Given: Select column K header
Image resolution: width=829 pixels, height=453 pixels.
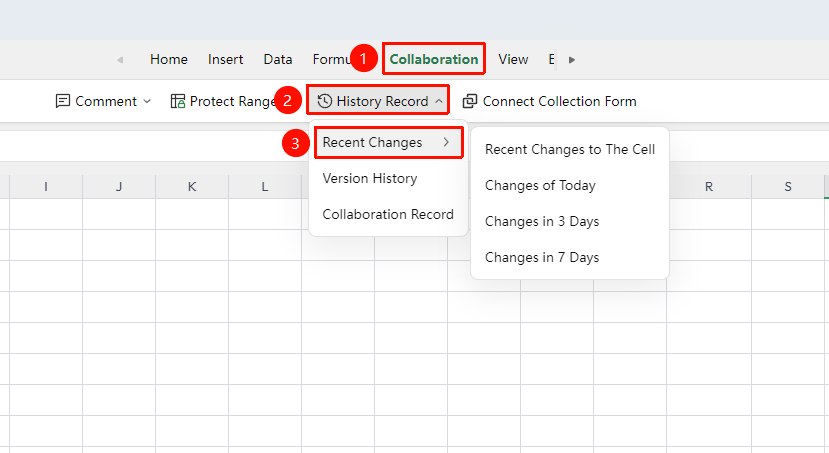Looking at the screenshot, I should click(x=192, y=187).
